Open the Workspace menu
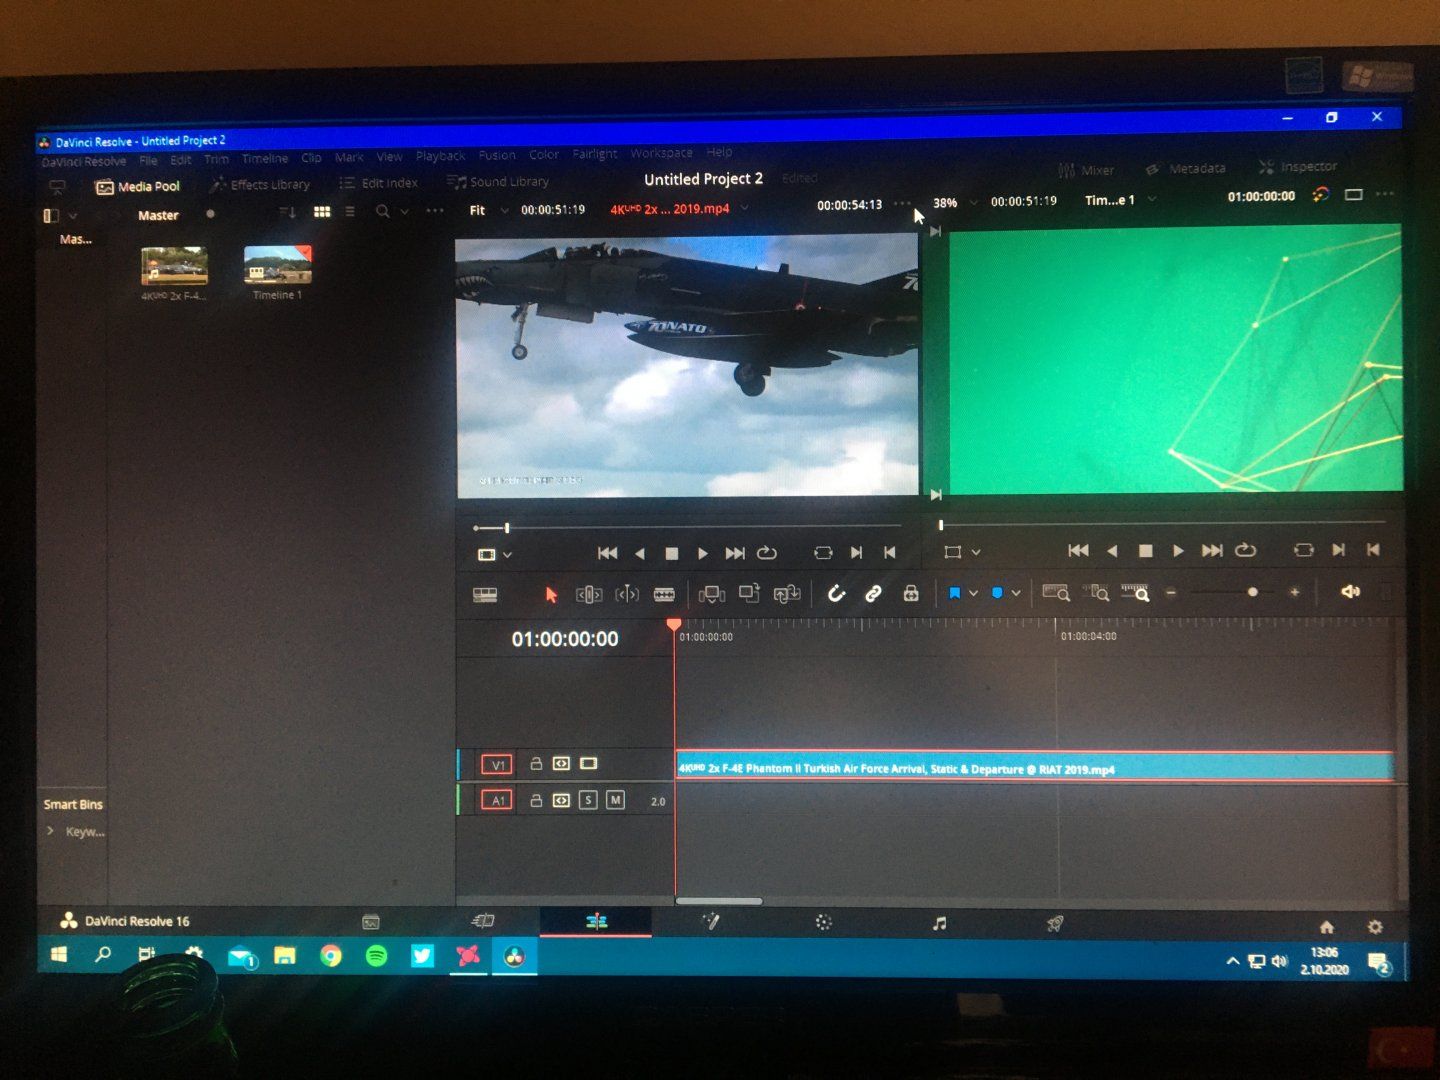Image resolution: width=1440 pixels, height=1080 pixels. [x=661, y=153]
